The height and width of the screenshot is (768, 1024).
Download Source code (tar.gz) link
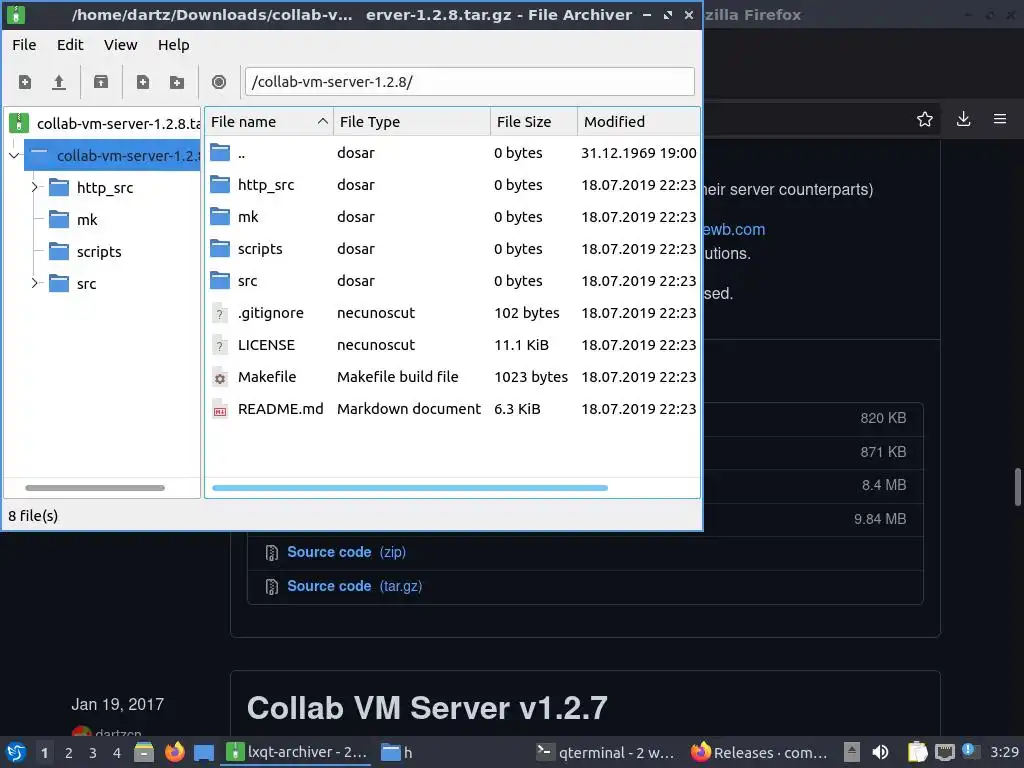click(x=355, y=586)
